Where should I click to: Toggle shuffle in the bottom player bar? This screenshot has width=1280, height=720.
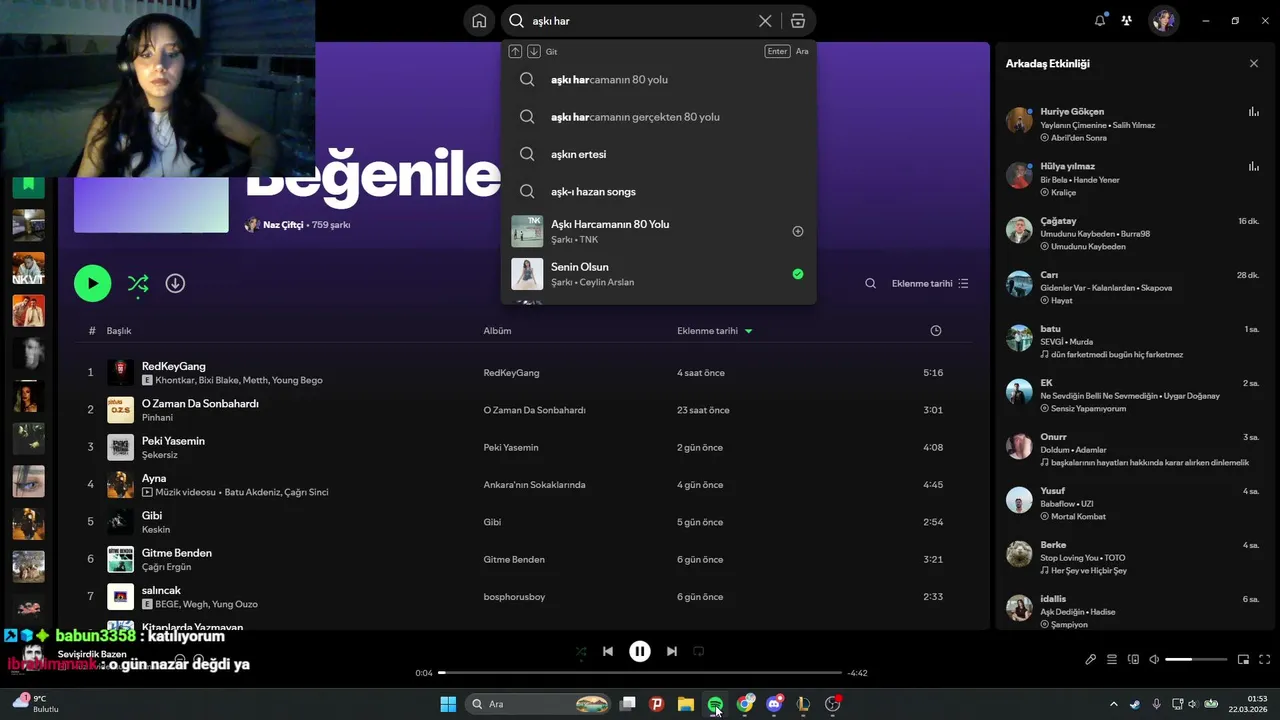point(581,651)
